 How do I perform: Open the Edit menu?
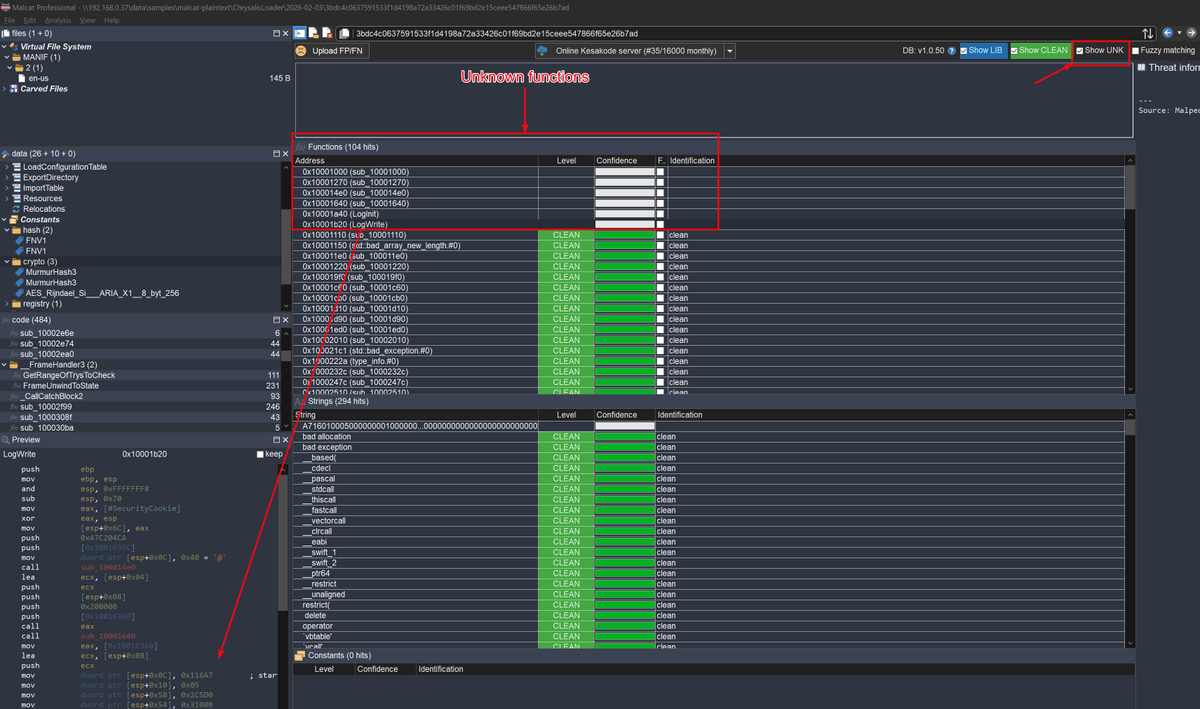click(x=31, y=20)
